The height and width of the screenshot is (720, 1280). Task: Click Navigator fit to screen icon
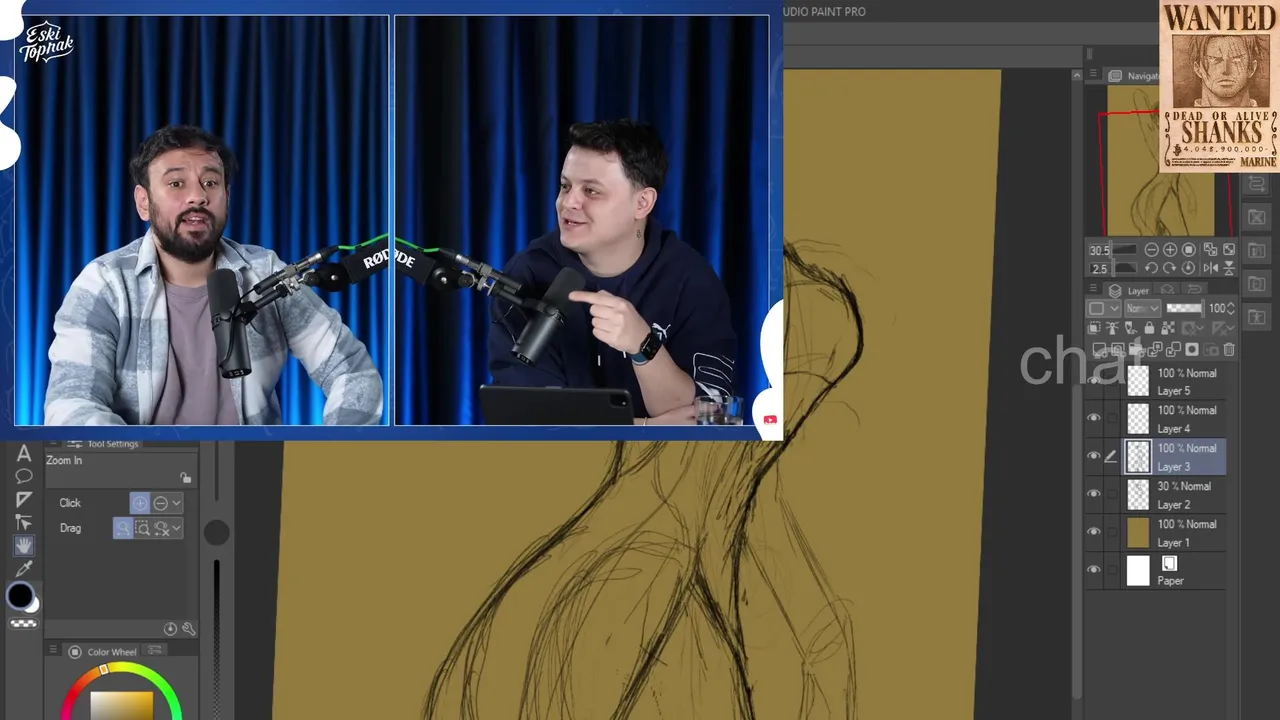click(x=1229, y=250)
